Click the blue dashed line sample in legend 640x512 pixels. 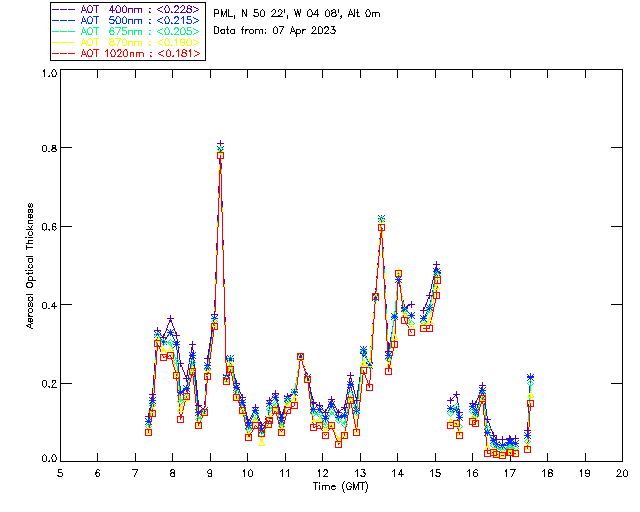[64, 20]
